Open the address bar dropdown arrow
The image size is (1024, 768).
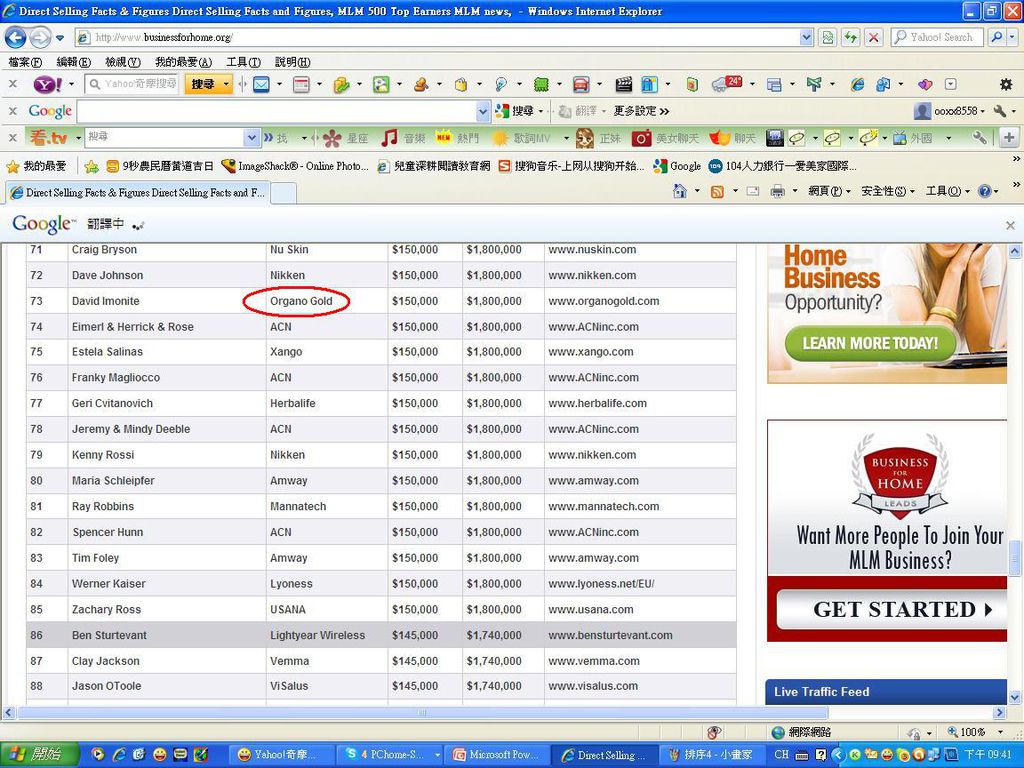click(807, 37)
